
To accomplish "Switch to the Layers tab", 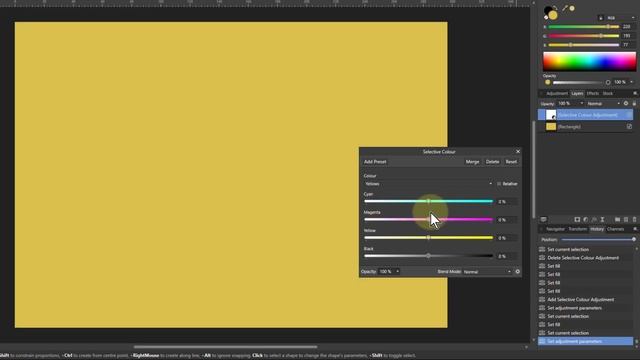I will [577, 93].
